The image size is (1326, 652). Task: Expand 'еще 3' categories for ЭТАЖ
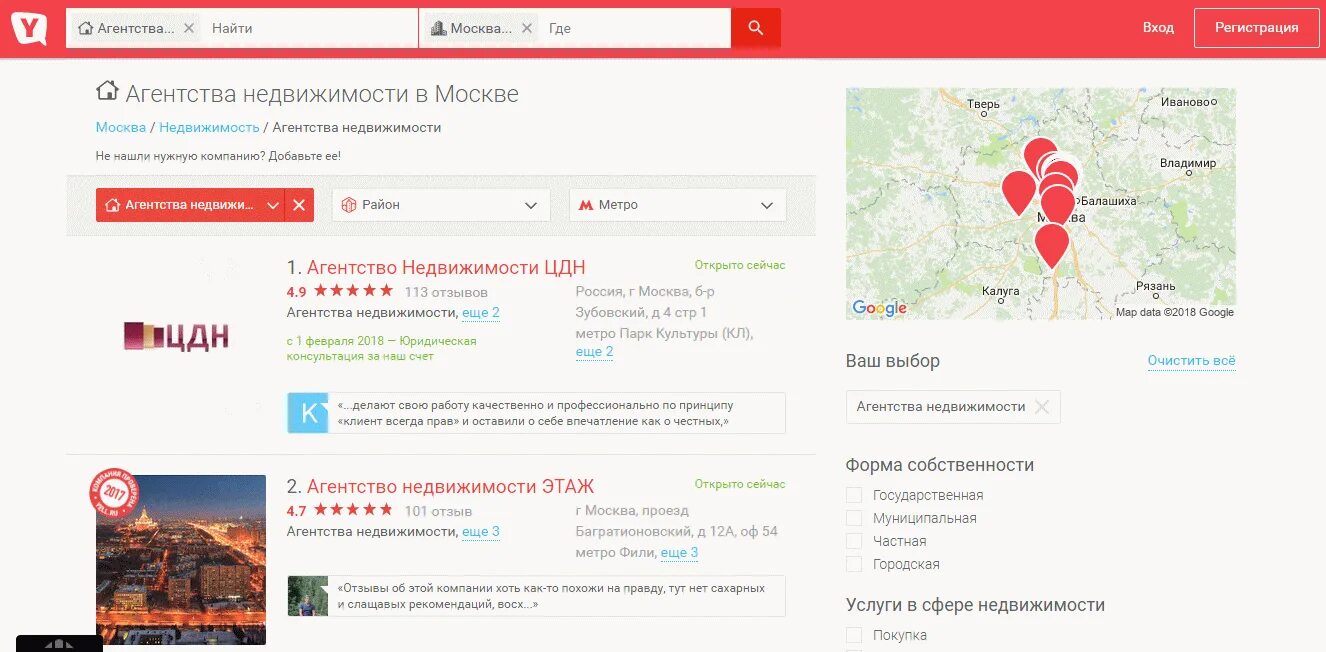coord(481,532)
